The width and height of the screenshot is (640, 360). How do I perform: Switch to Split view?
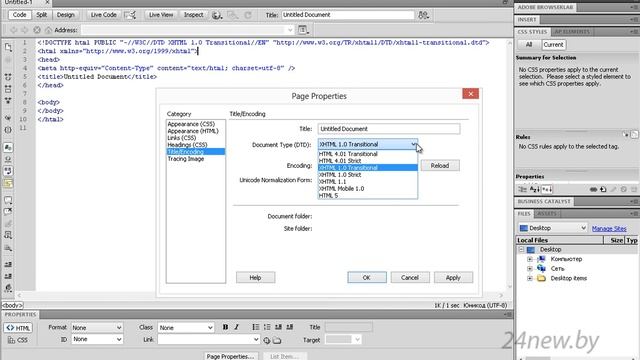[x=42, y=15]
